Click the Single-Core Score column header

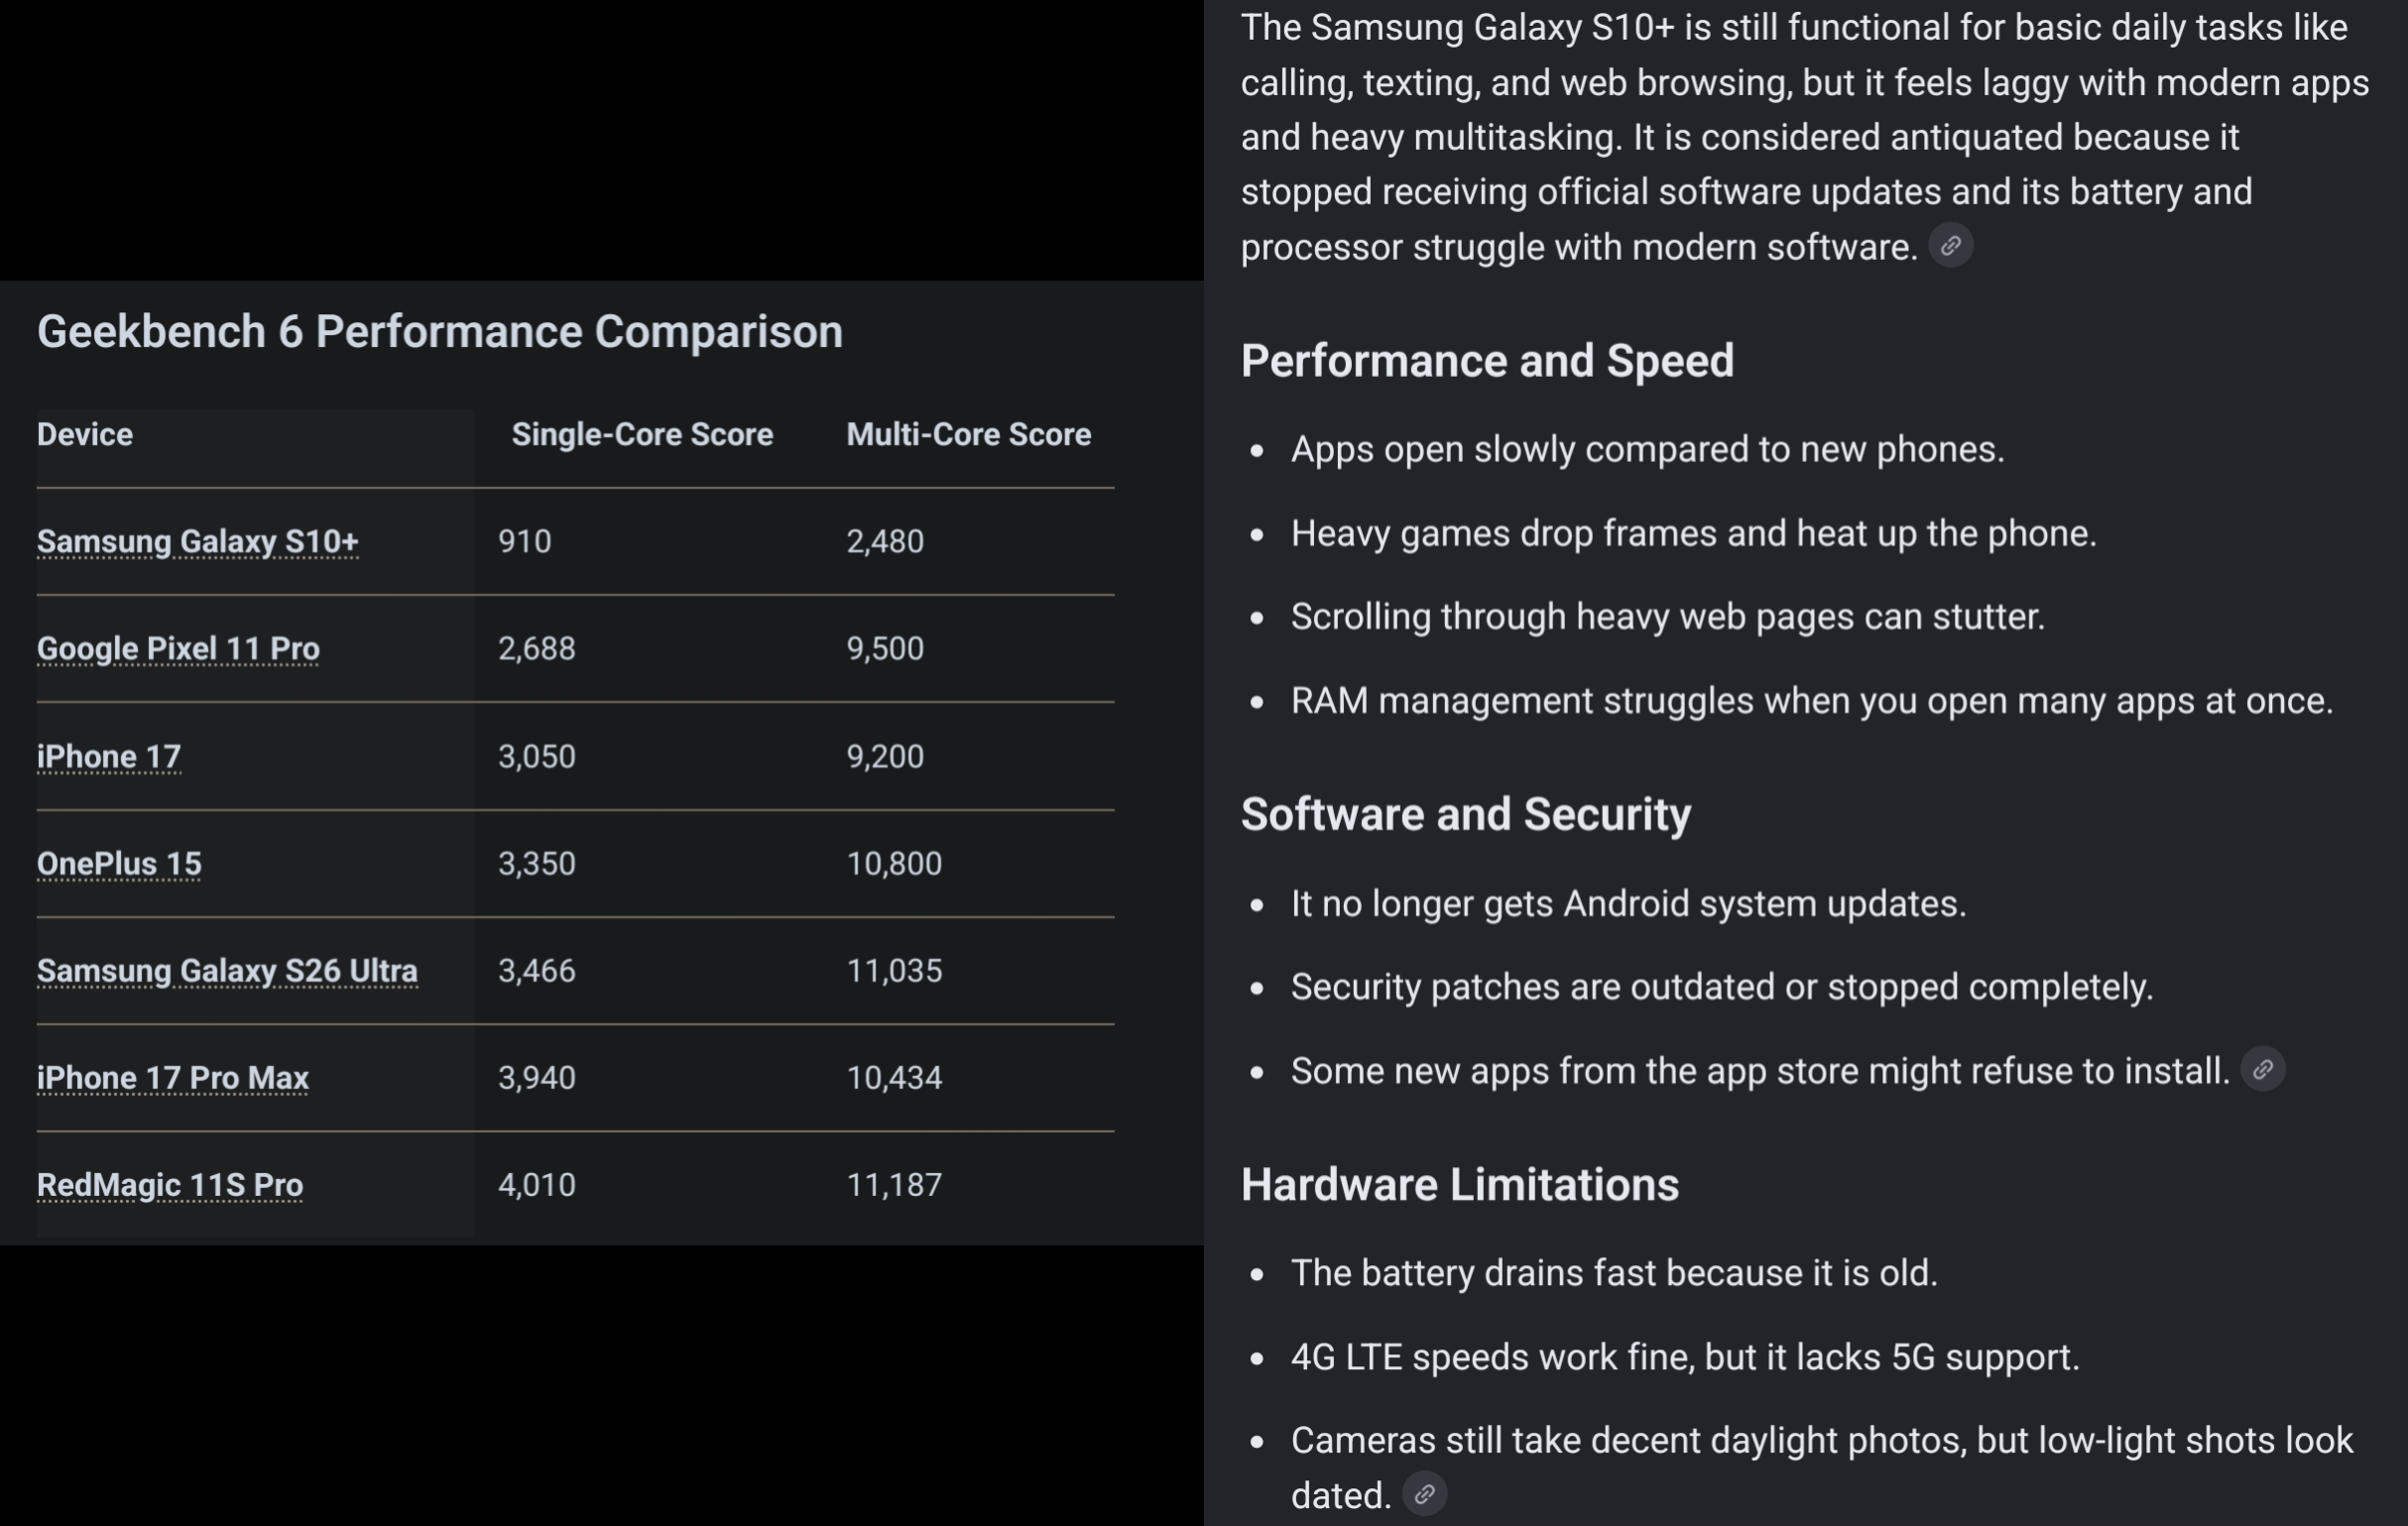pyautogui.click(x=642, y=434)
